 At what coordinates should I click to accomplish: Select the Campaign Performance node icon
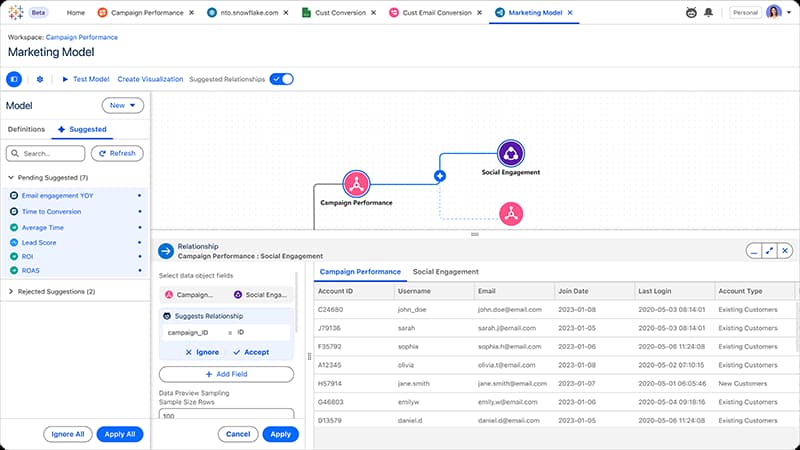coord(356,183)
